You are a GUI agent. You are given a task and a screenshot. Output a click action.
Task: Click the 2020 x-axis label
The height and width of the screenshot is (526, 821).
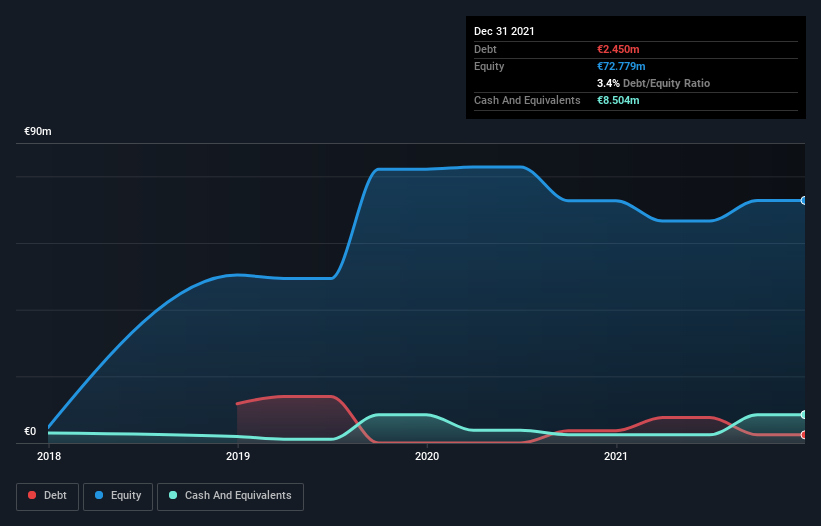coord(427,456)
